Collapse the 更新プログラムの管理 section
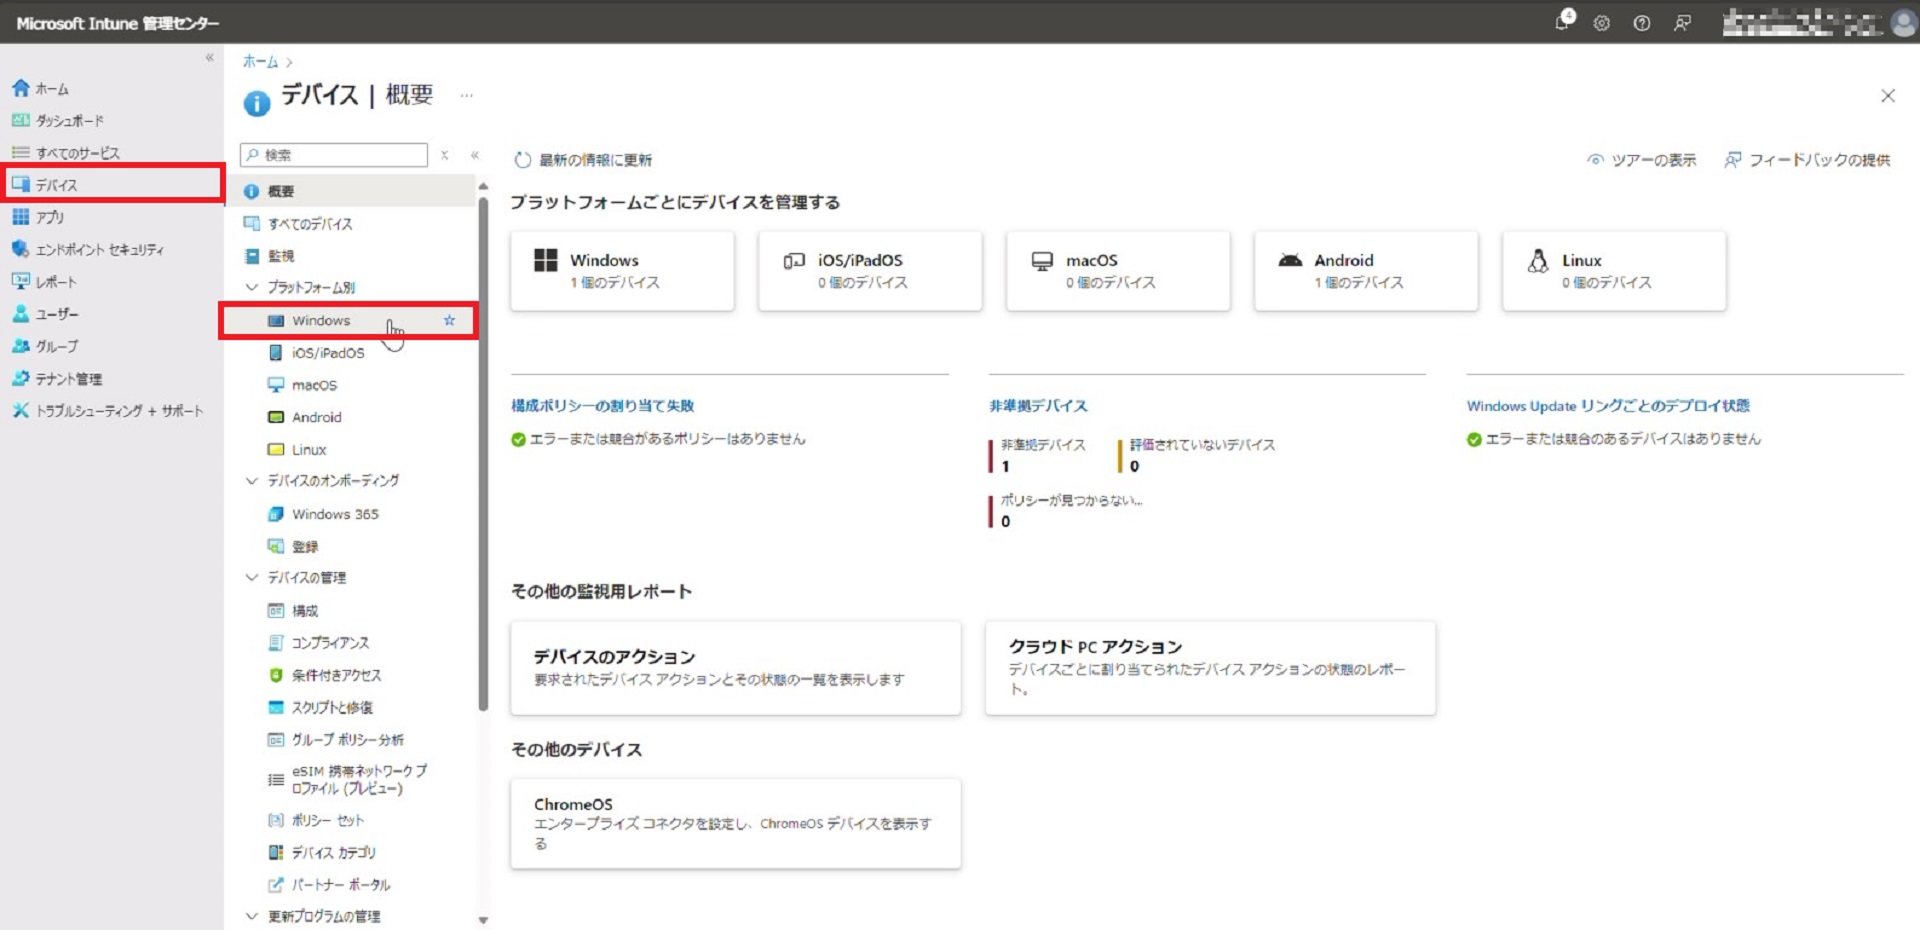The width and height of the screenshot is (1920, 930). click(x=252, y=916)
